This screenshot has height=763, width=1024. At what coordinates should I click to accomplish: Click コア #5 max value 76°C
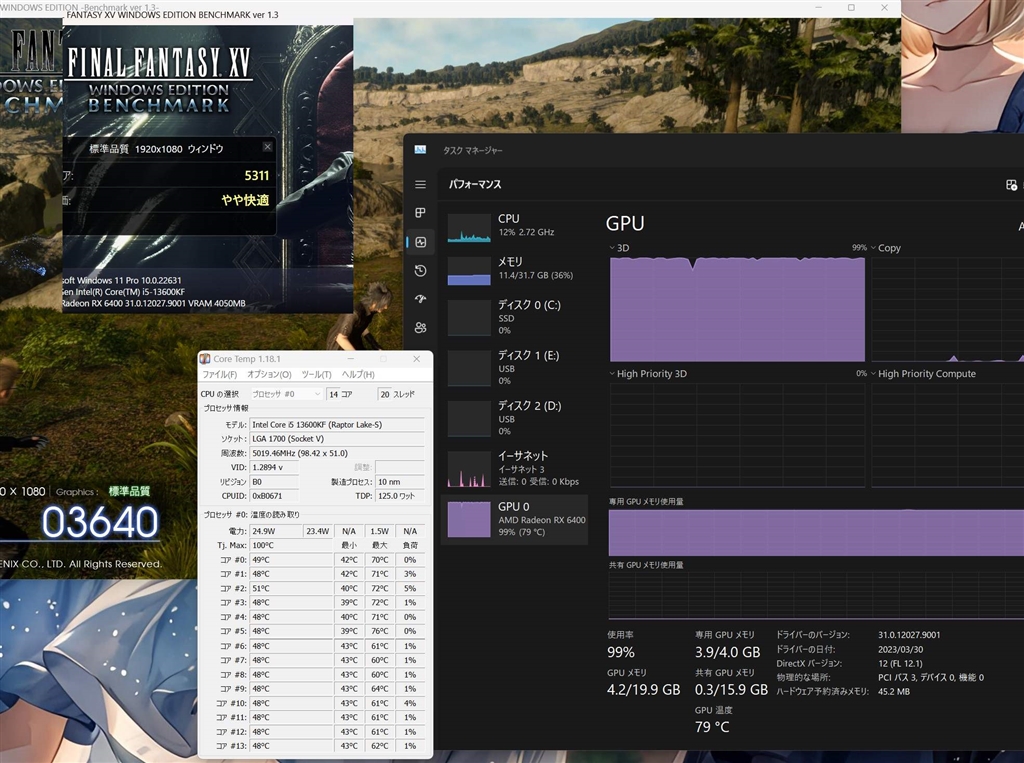tap(380, 631)
